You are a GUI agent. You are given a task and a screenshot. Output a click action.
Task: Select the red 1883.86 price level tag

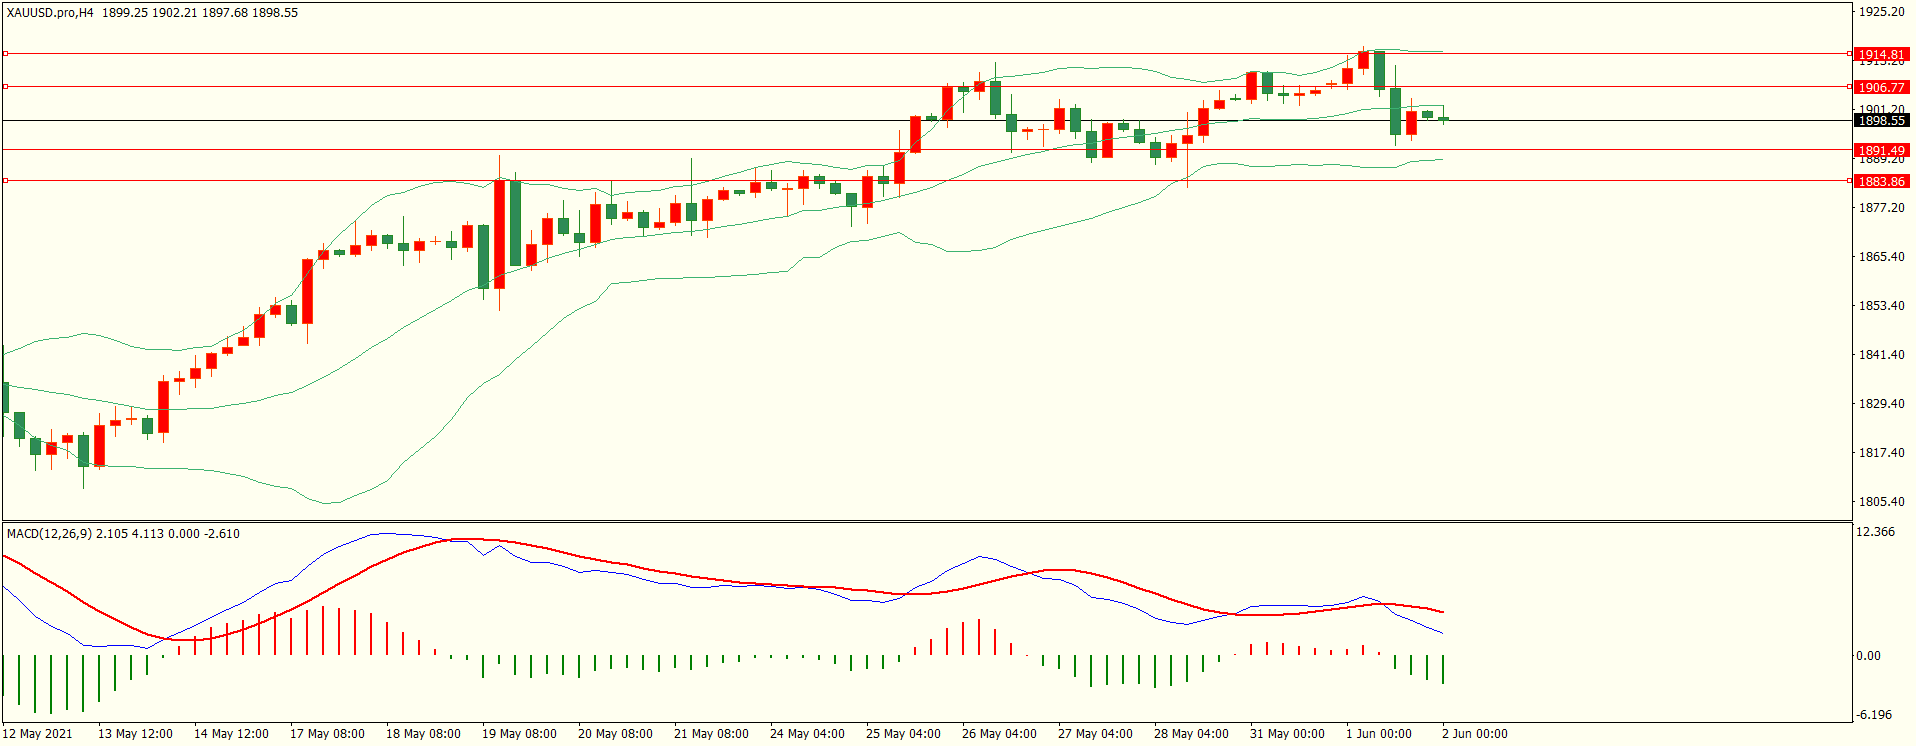click(x=1881, y=182)
